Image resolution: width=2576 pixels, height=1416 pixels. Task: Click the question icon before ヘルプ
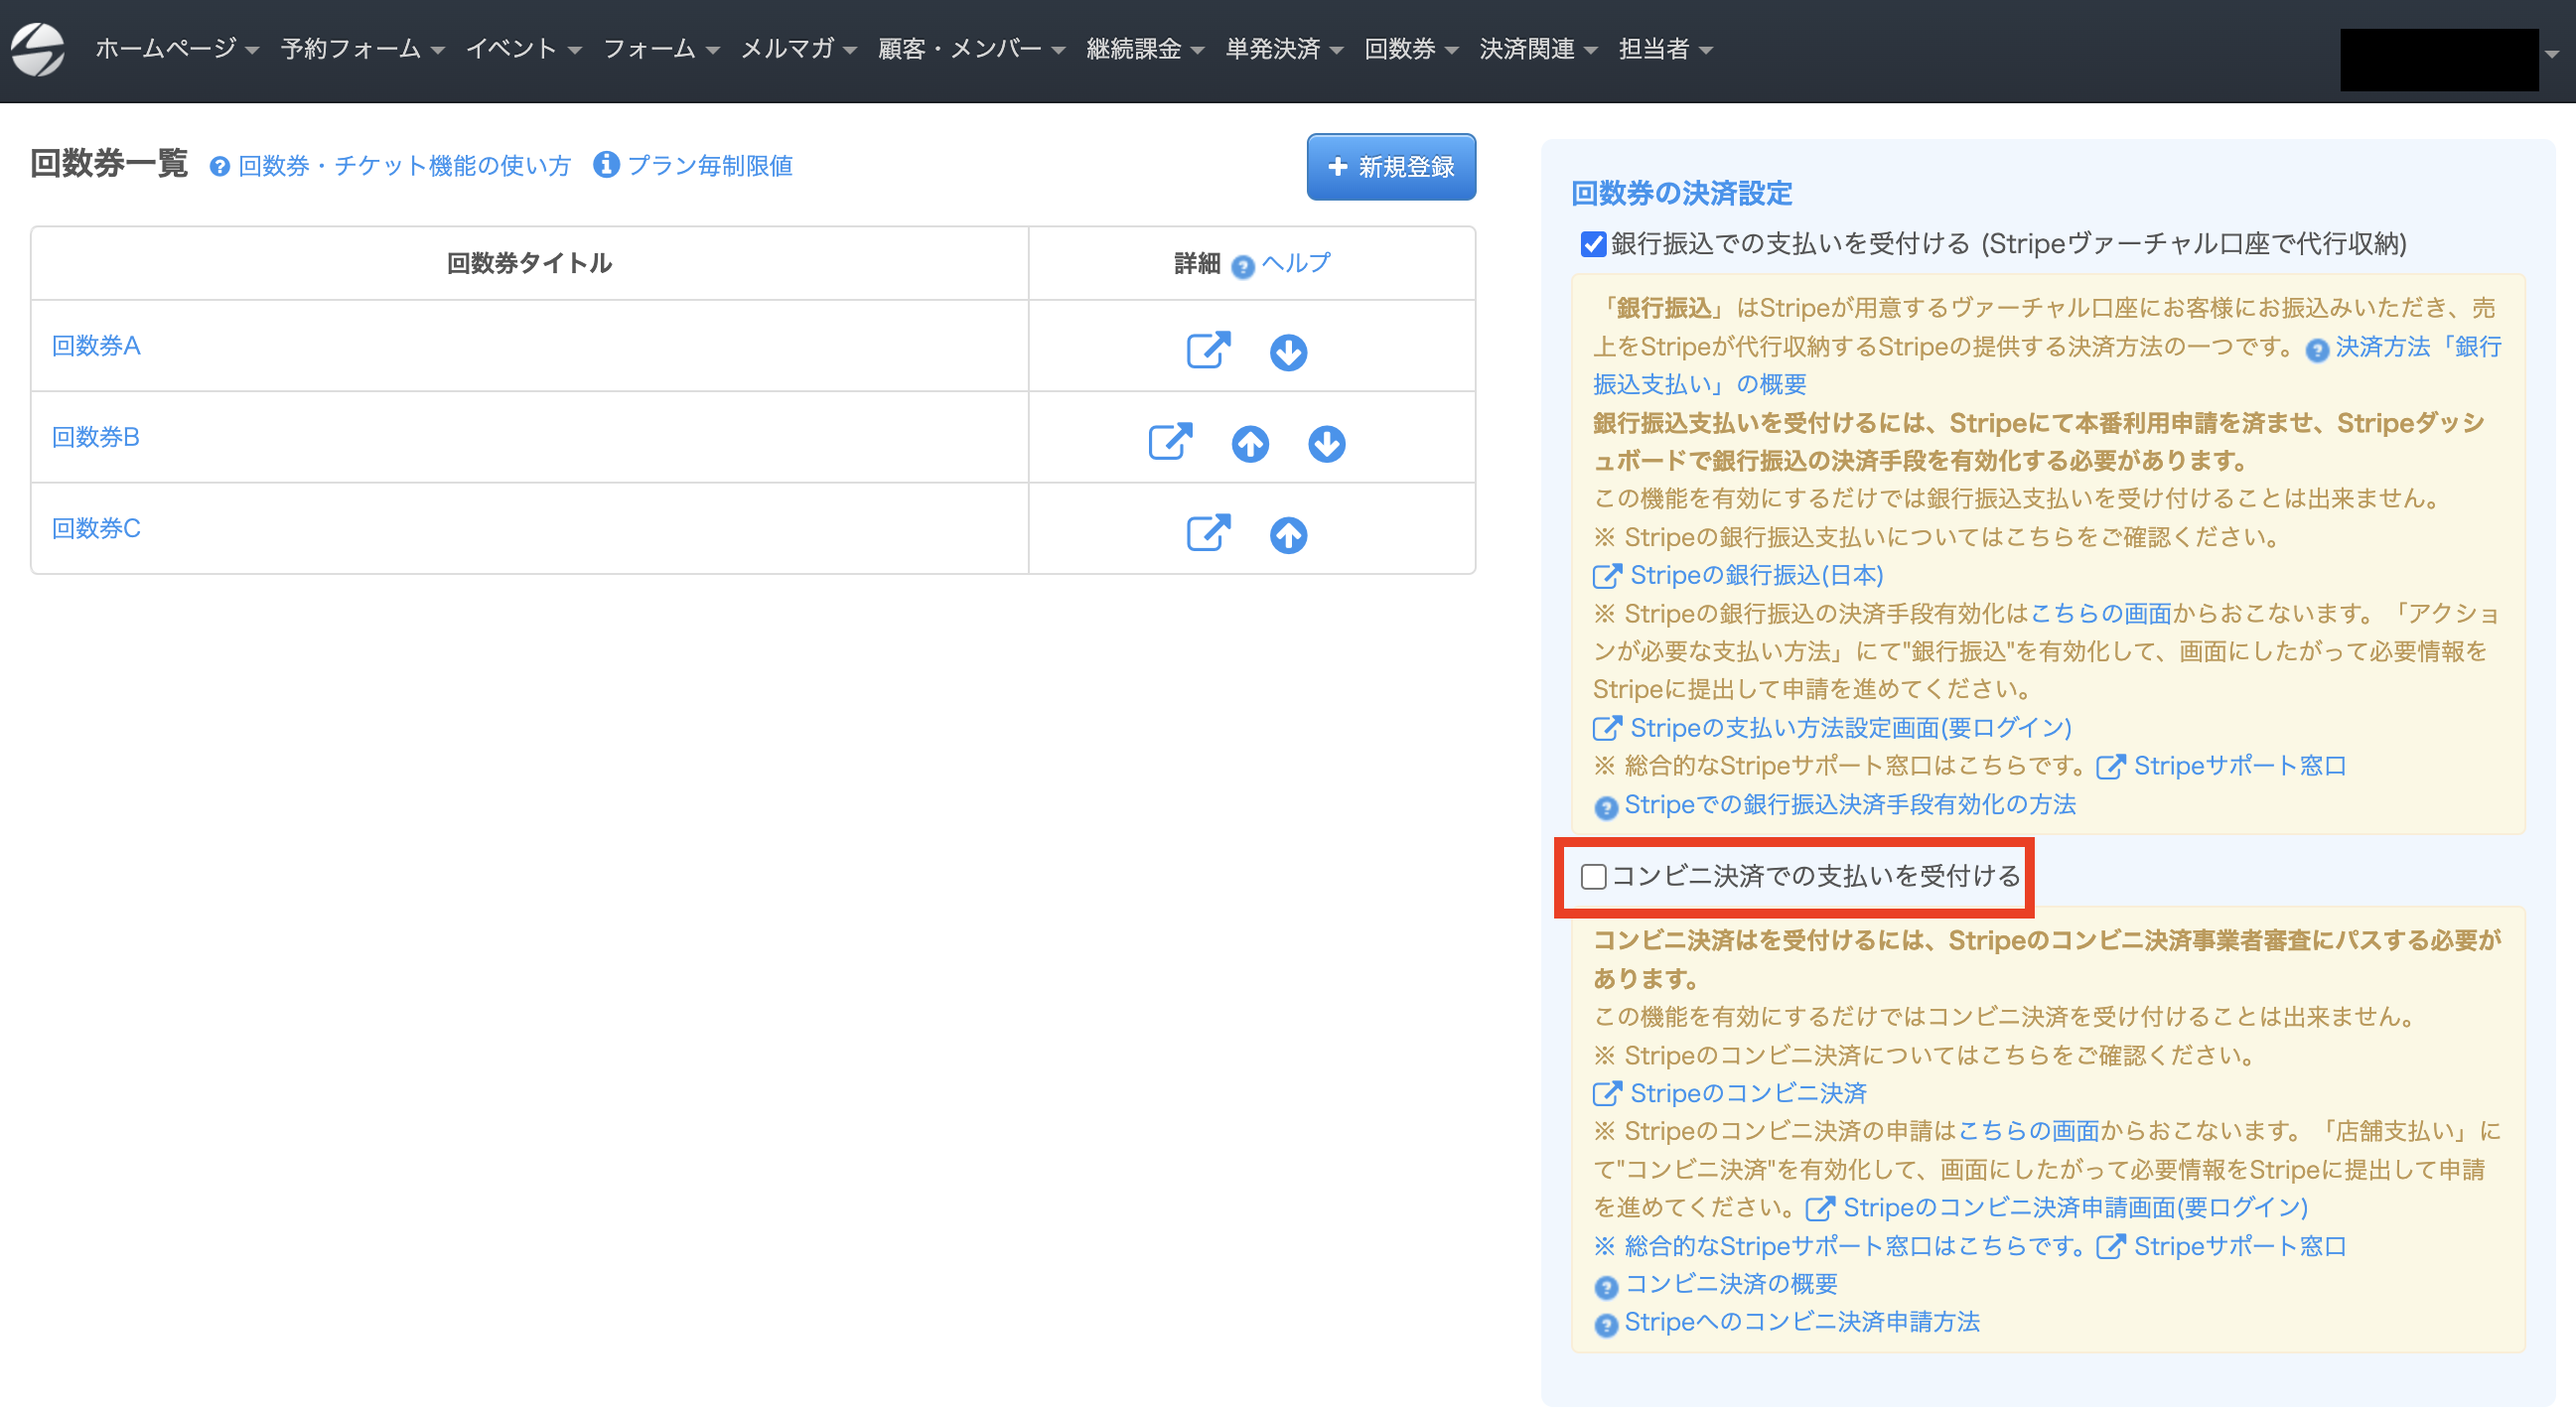1243,267
